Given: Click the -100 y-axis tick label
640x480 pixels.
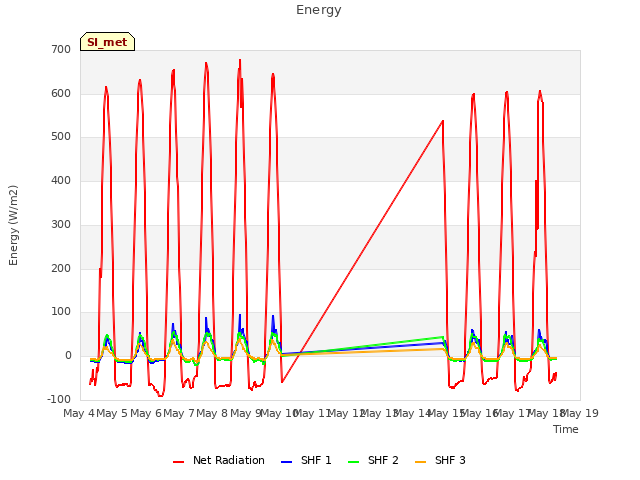Looking at the screenshot, I should click(x=59, y=399).
